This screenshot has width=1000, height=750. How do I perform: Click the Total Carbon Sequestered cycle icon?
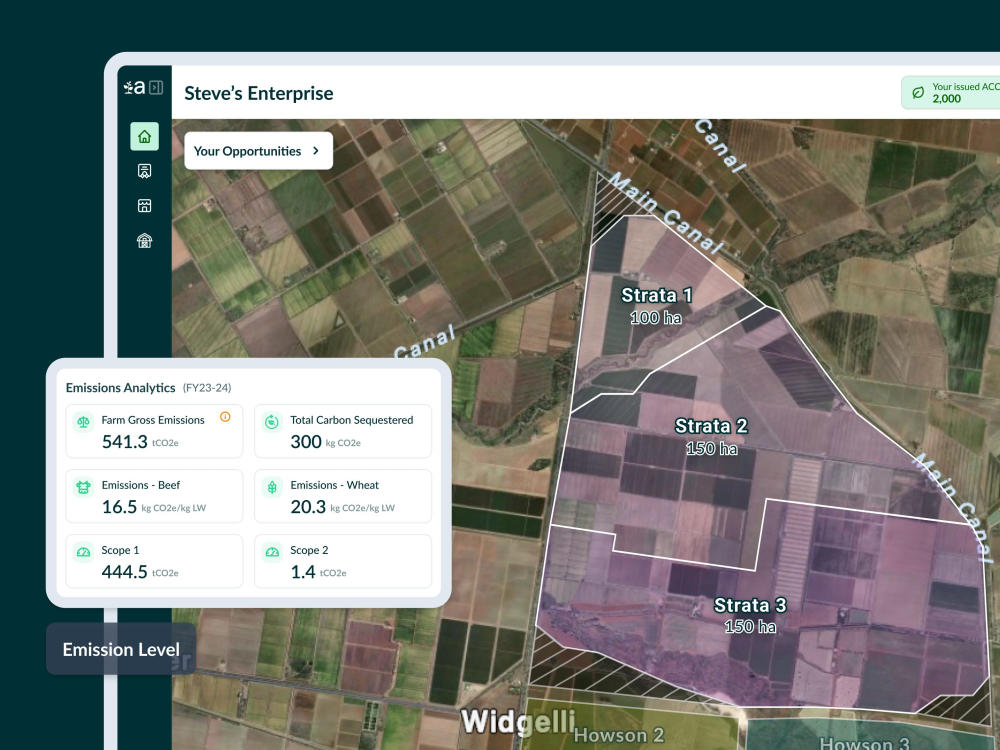pos(272,422)
